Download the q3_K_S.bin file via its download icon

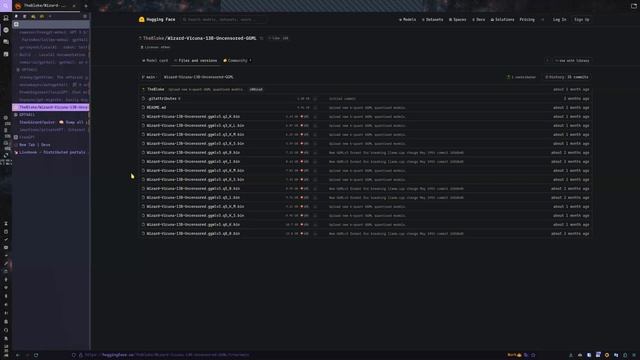[x=315, y=144]
